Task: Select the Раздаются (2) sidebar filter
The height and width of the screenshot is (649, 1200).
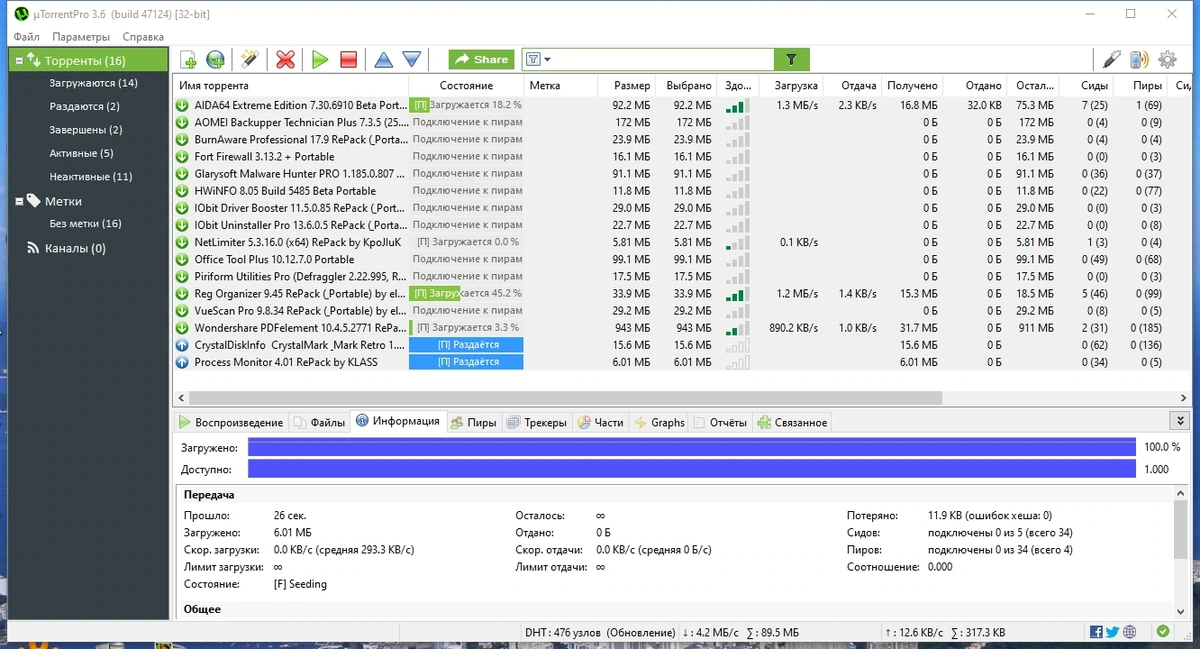Action: (x=84, y=106)
